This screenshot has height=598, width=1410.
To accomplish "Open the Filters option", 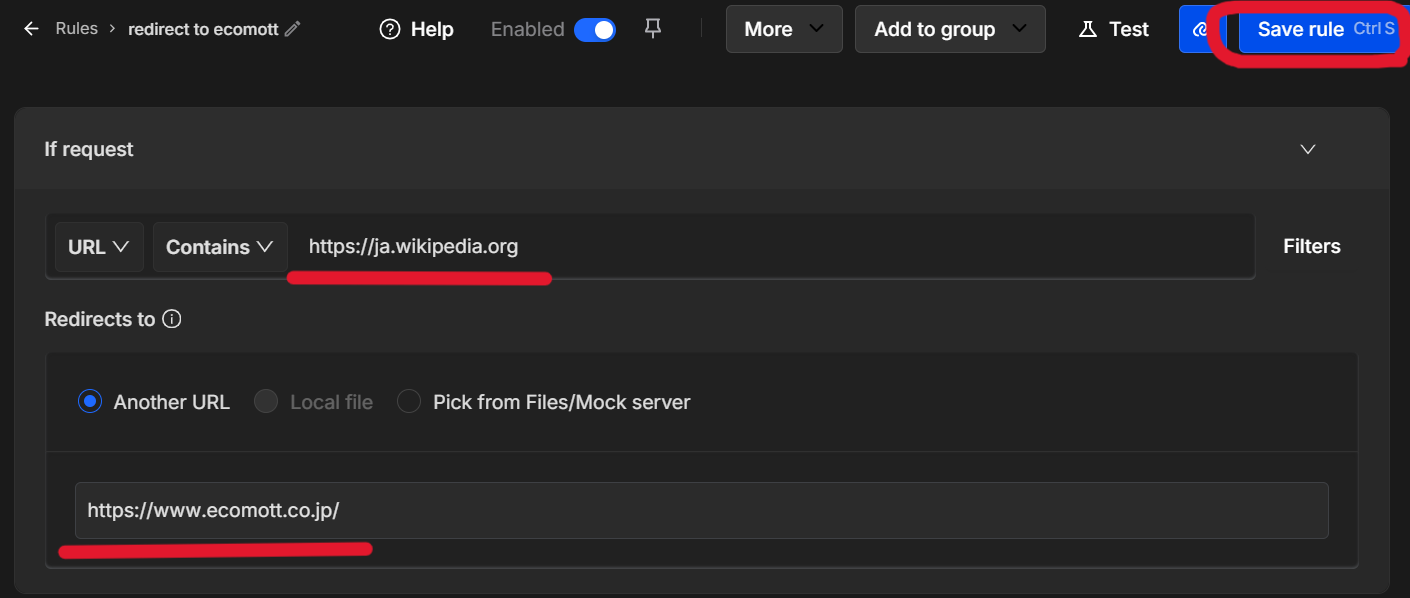I will [1311, 246].
